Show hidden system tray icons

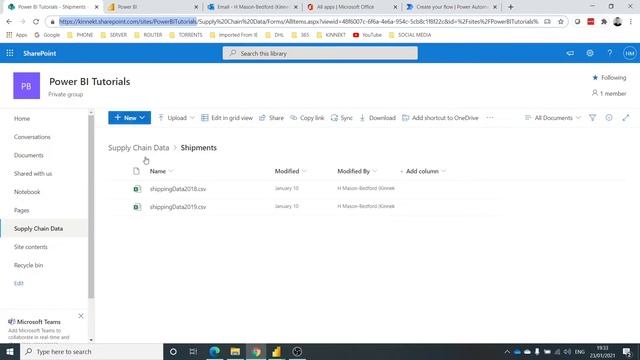click(x=507, y=351)
